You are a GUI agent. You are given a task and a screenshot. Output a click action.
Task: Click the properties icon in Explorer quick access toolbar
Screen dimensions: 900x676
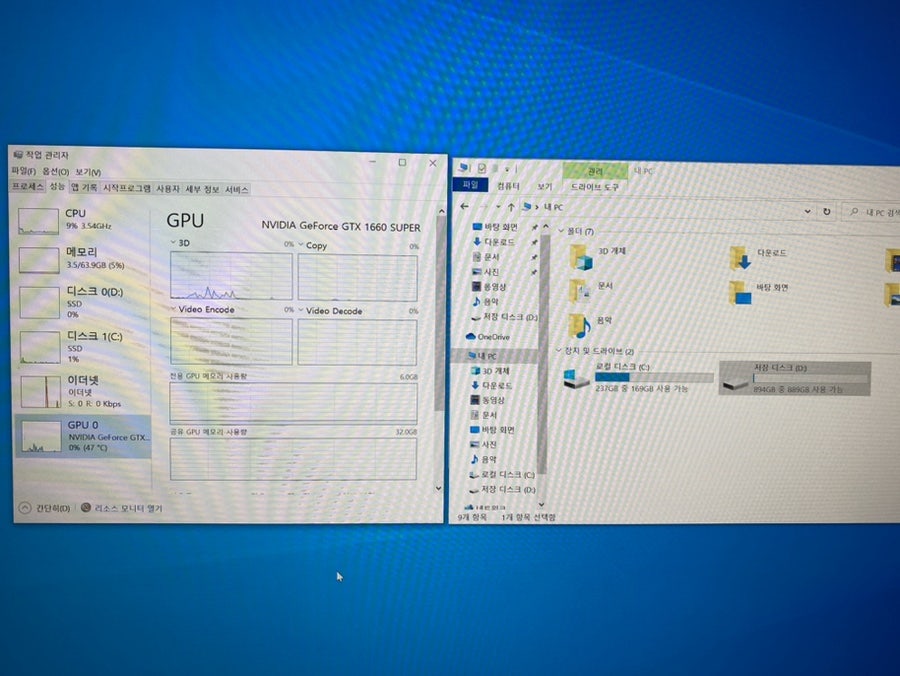point(482,168)
